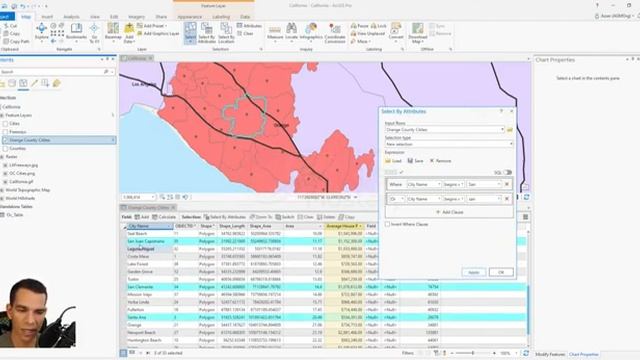
Task: Open Go To XY tool
Action: click(x=94, y=32)
